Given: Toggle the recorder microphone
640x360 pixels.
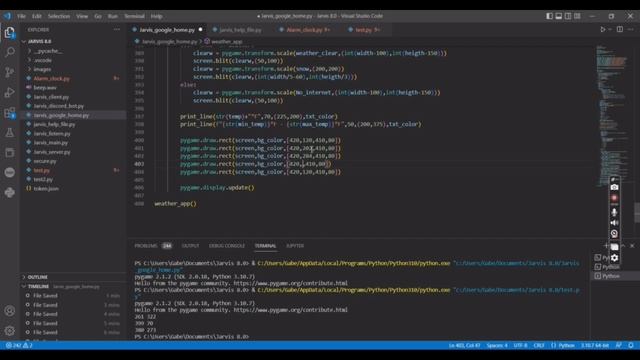Looking at the screenshot, I should tap(614, 212).
